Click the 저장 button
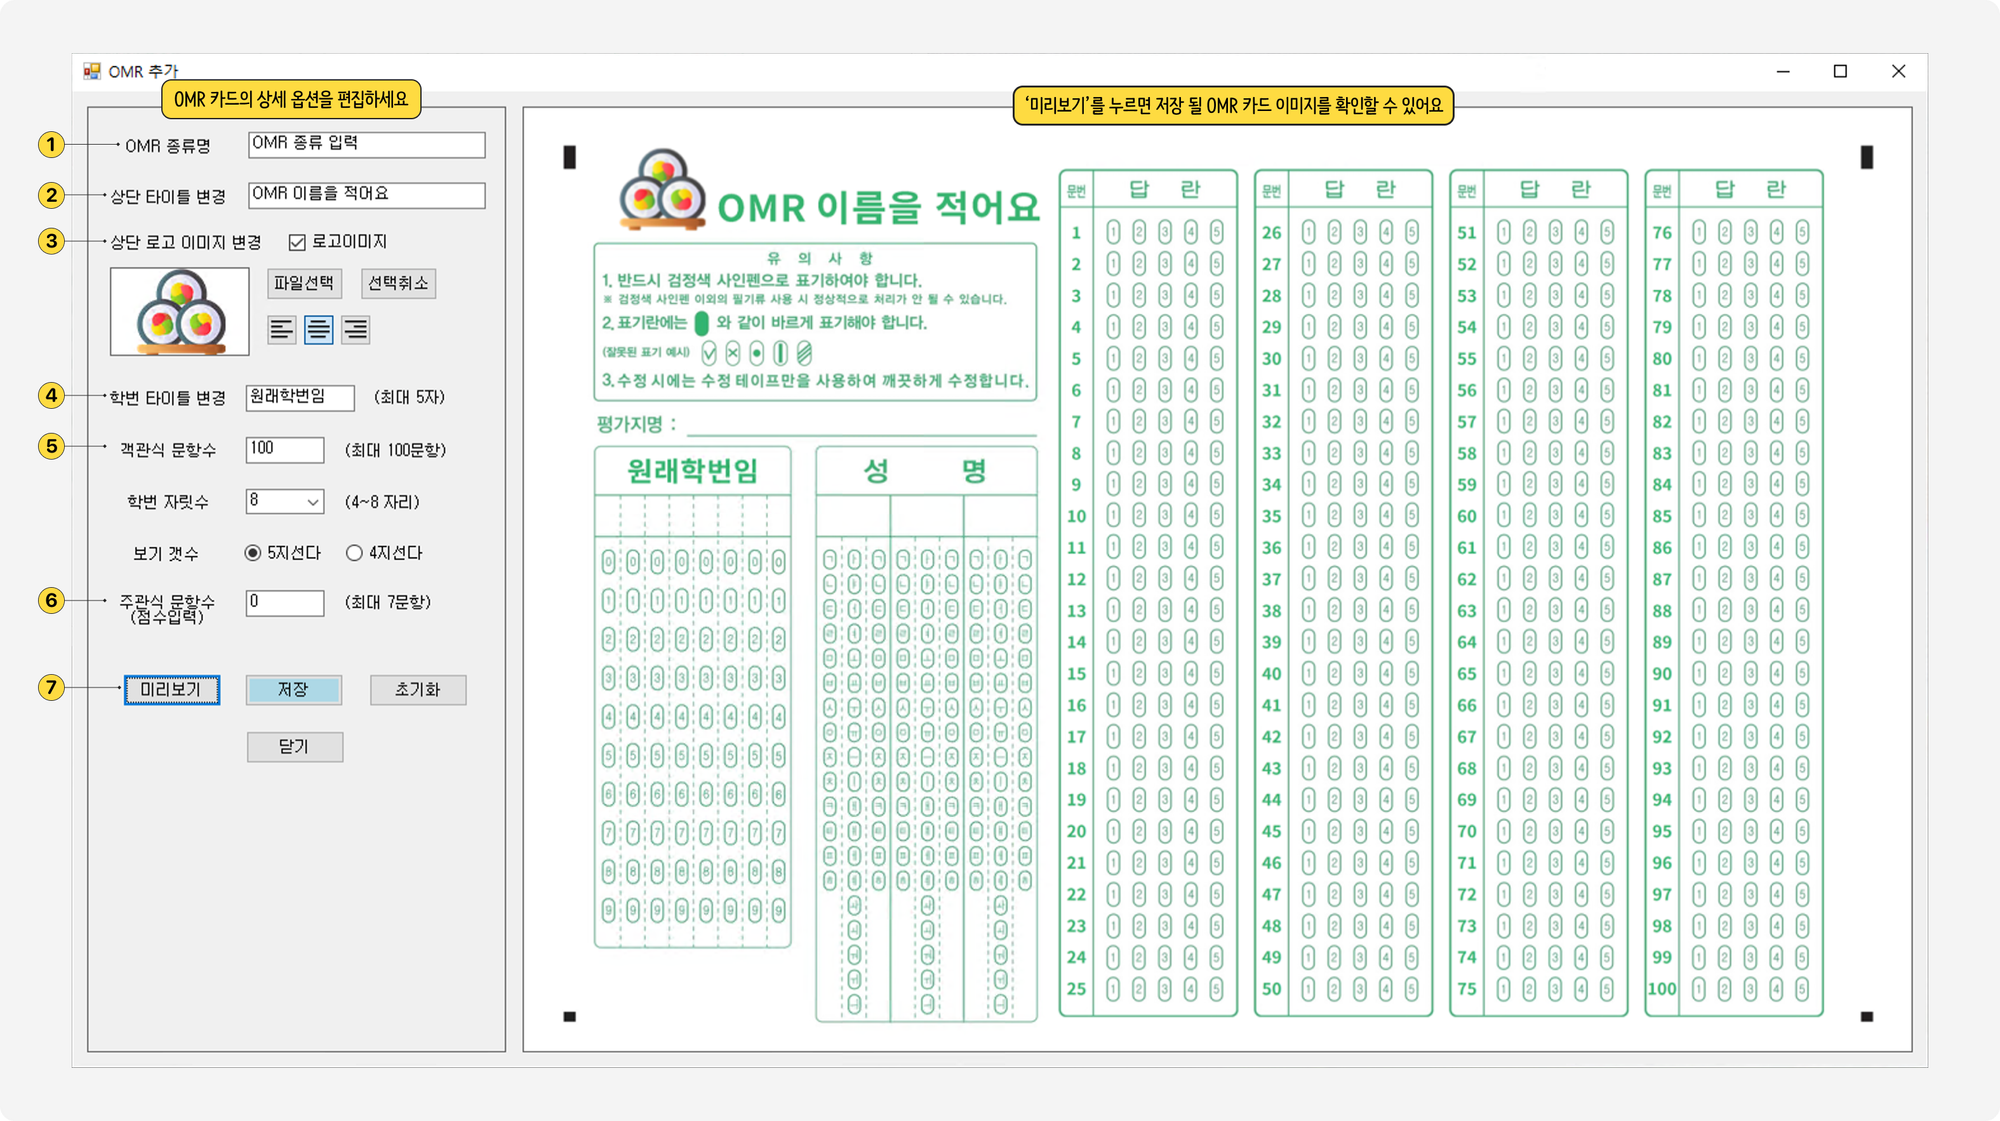This screenshot has height=1121, width=2000. point(294,690)
